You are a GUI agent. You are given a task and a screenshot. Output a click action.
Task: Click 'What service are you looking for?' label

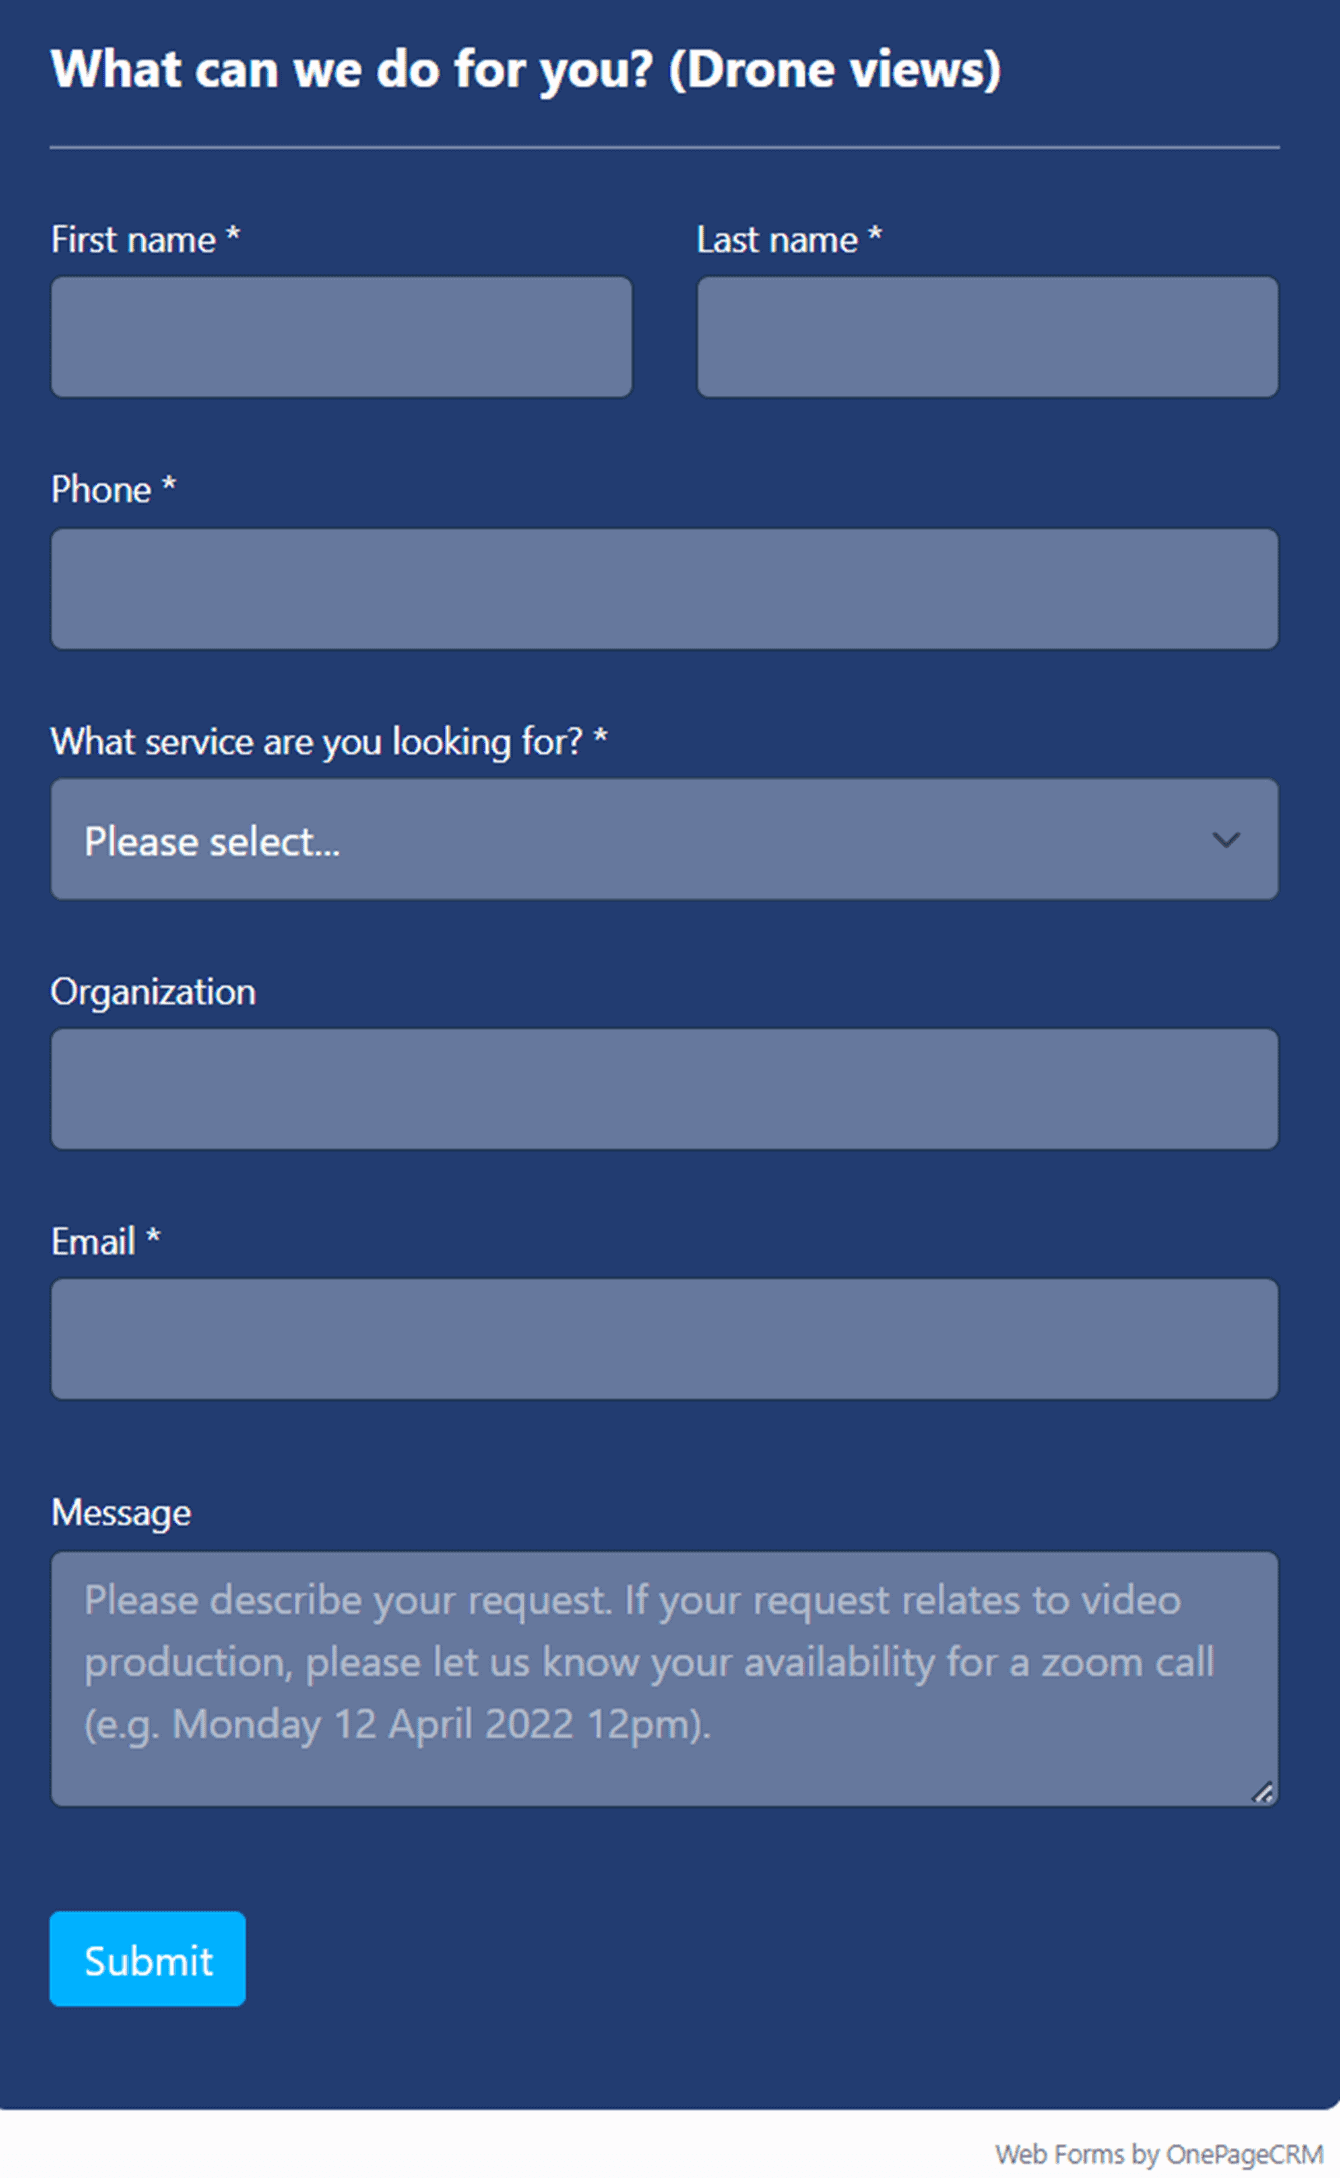point(328,742)
